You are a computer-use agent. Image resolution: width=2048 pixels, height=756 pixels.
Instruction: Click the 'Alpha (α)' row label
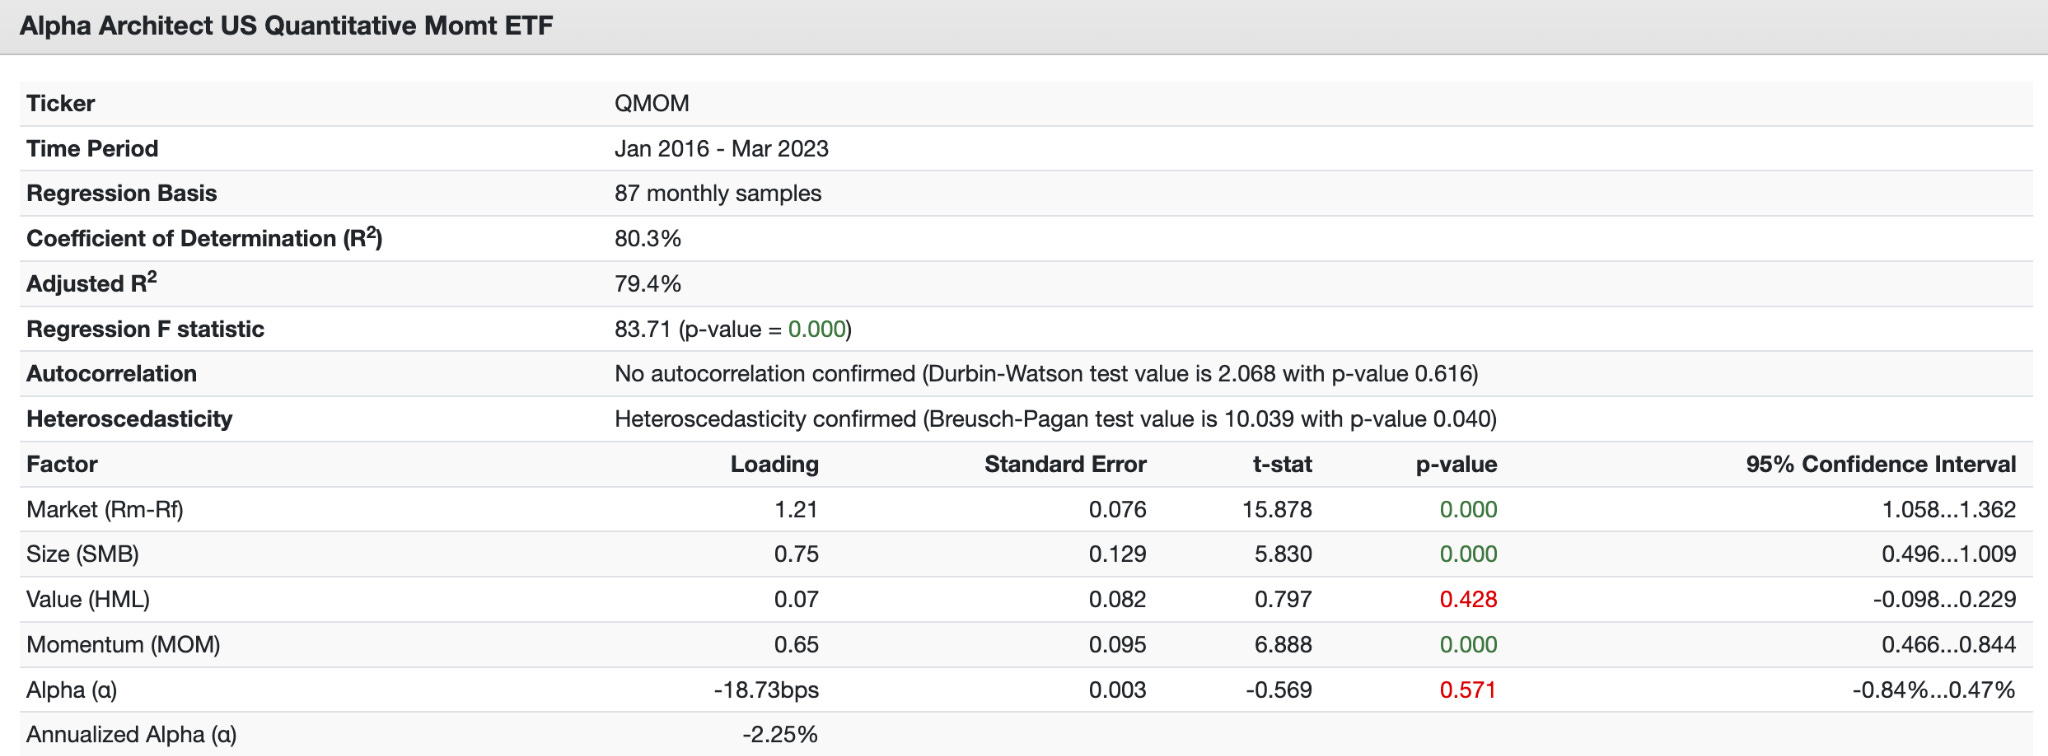[x=72, y=690]
